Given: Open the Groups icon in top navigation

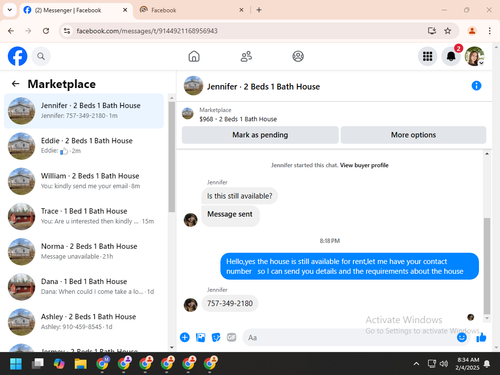Looking at the screenshot, I should 298,56.
